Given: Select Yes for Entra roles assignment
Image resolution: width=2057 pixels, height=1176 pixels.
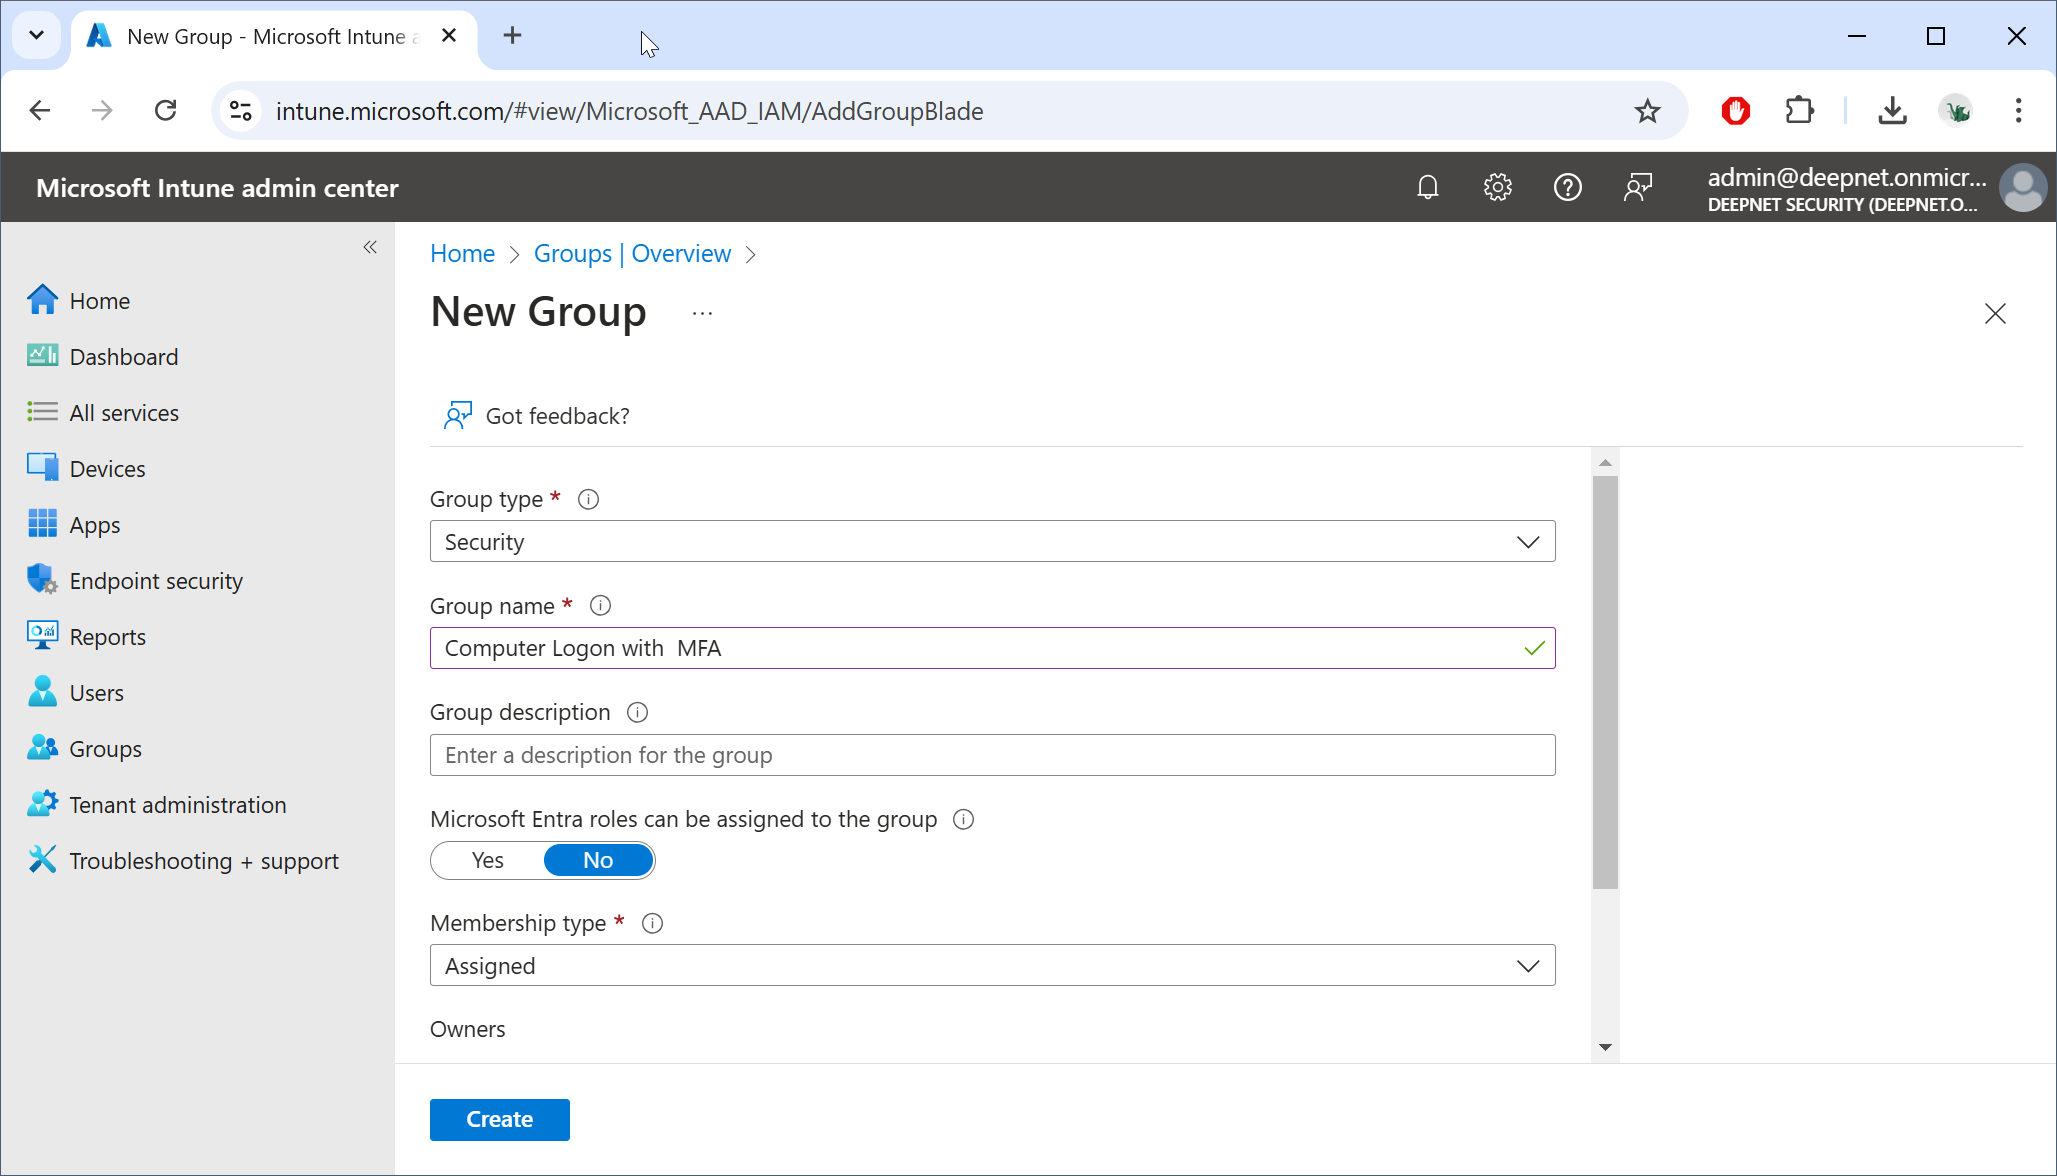Looking at the screenshot, I should click(488, 860).
